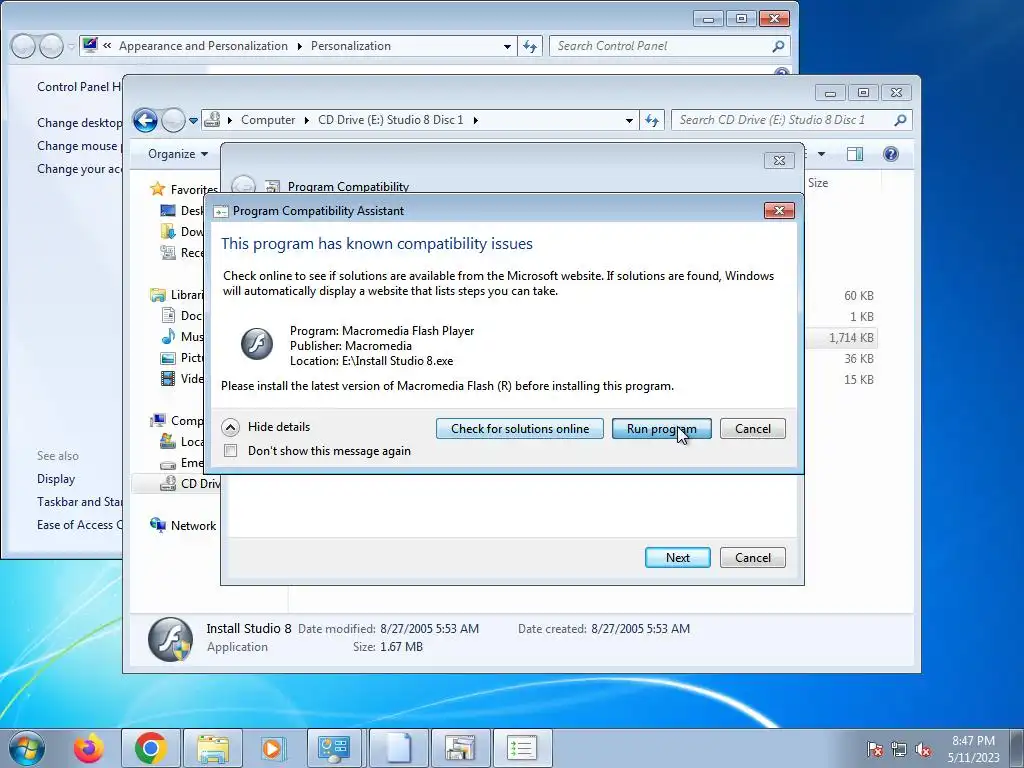Screen dimensions: 1024x768
Task: Click Next in Program Compatibility wizard
Action: coord(677,558)
